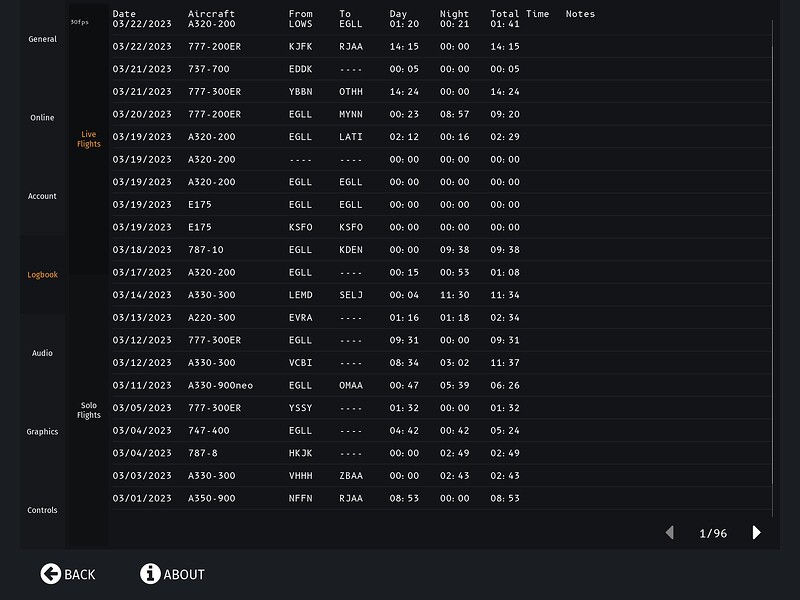Click the Back arrow icon
This screenshot has height=600, width=800.
pyautogui.click(x=51, y=573)
